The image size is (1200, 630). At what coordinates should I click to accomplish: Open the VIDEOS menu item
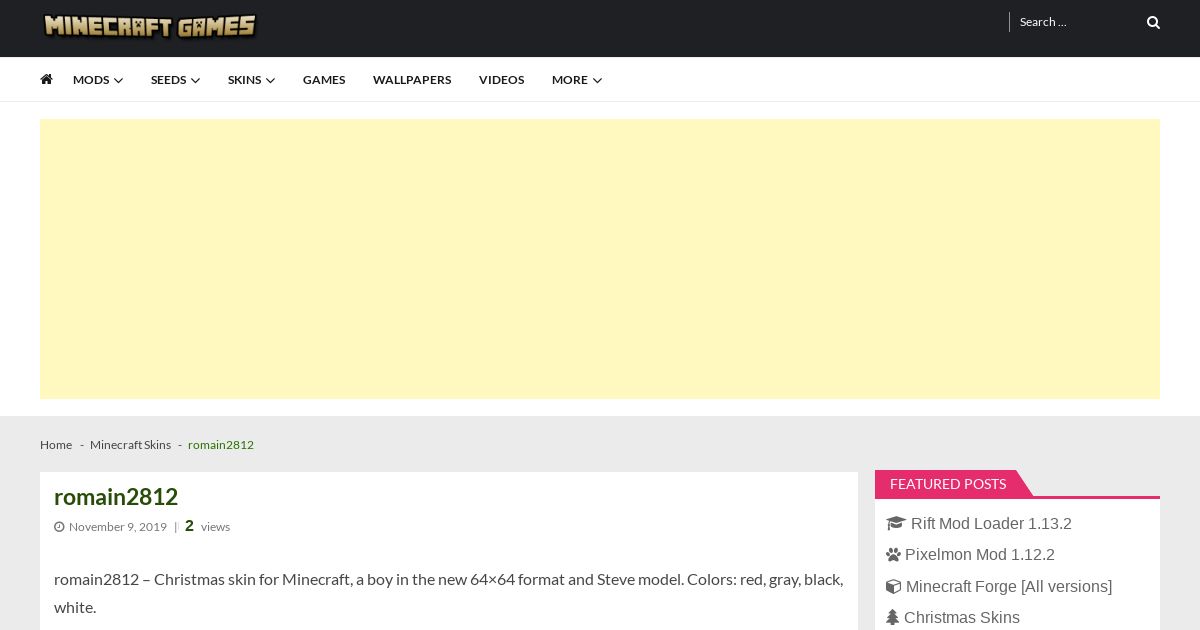pos(501,80)
